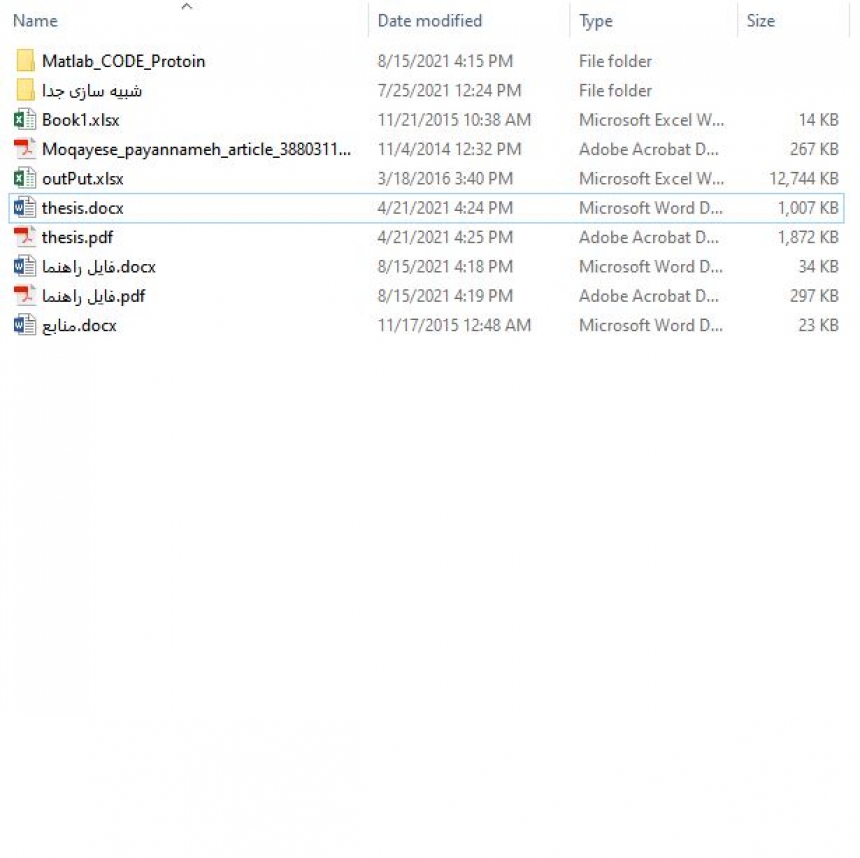This screenshot has height=858, width=860.
Task: Select the thesis.docx file name
Action: [x=83, y=208]
